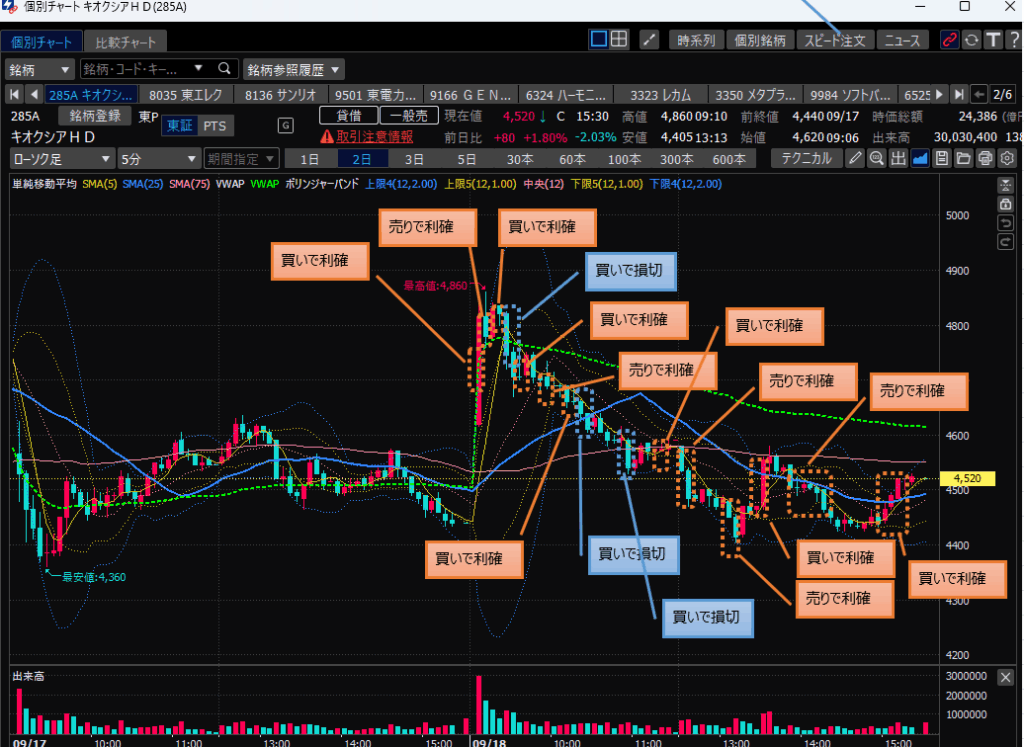The image size is (1024, 747).
Task: Select the 8035 東エレク stock tab
Action: click(x=186, y=95)
